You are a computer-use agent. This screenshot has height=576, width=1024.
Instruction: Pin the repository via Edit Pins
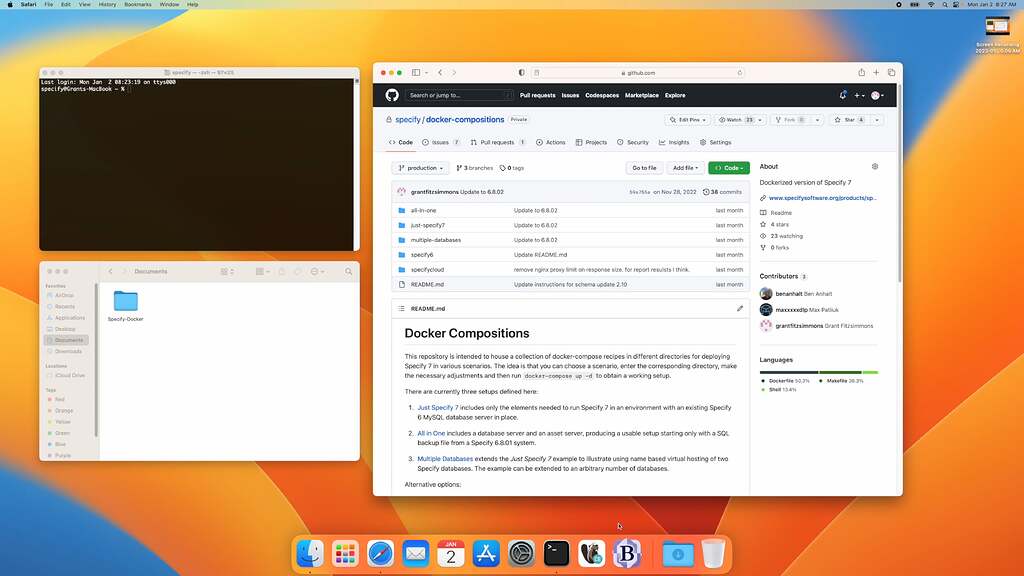(687, 119)
